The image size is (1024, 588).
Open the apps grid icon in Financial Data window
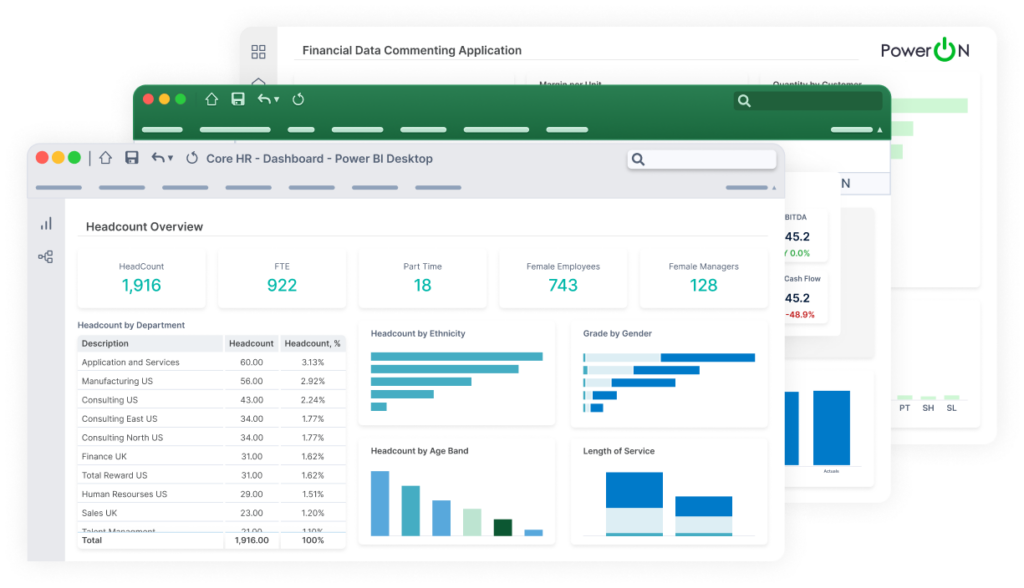258,50
